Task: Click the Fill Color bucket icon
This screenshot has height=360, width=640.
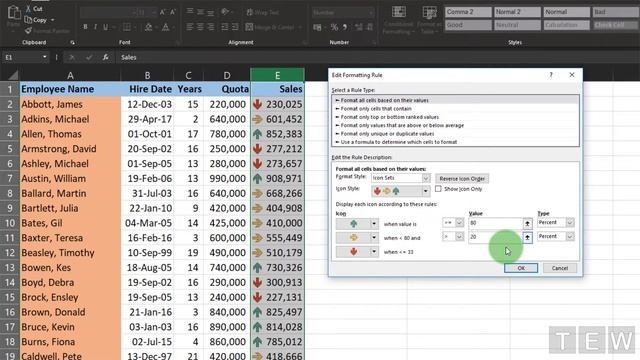Action: (x=148, y=27)
